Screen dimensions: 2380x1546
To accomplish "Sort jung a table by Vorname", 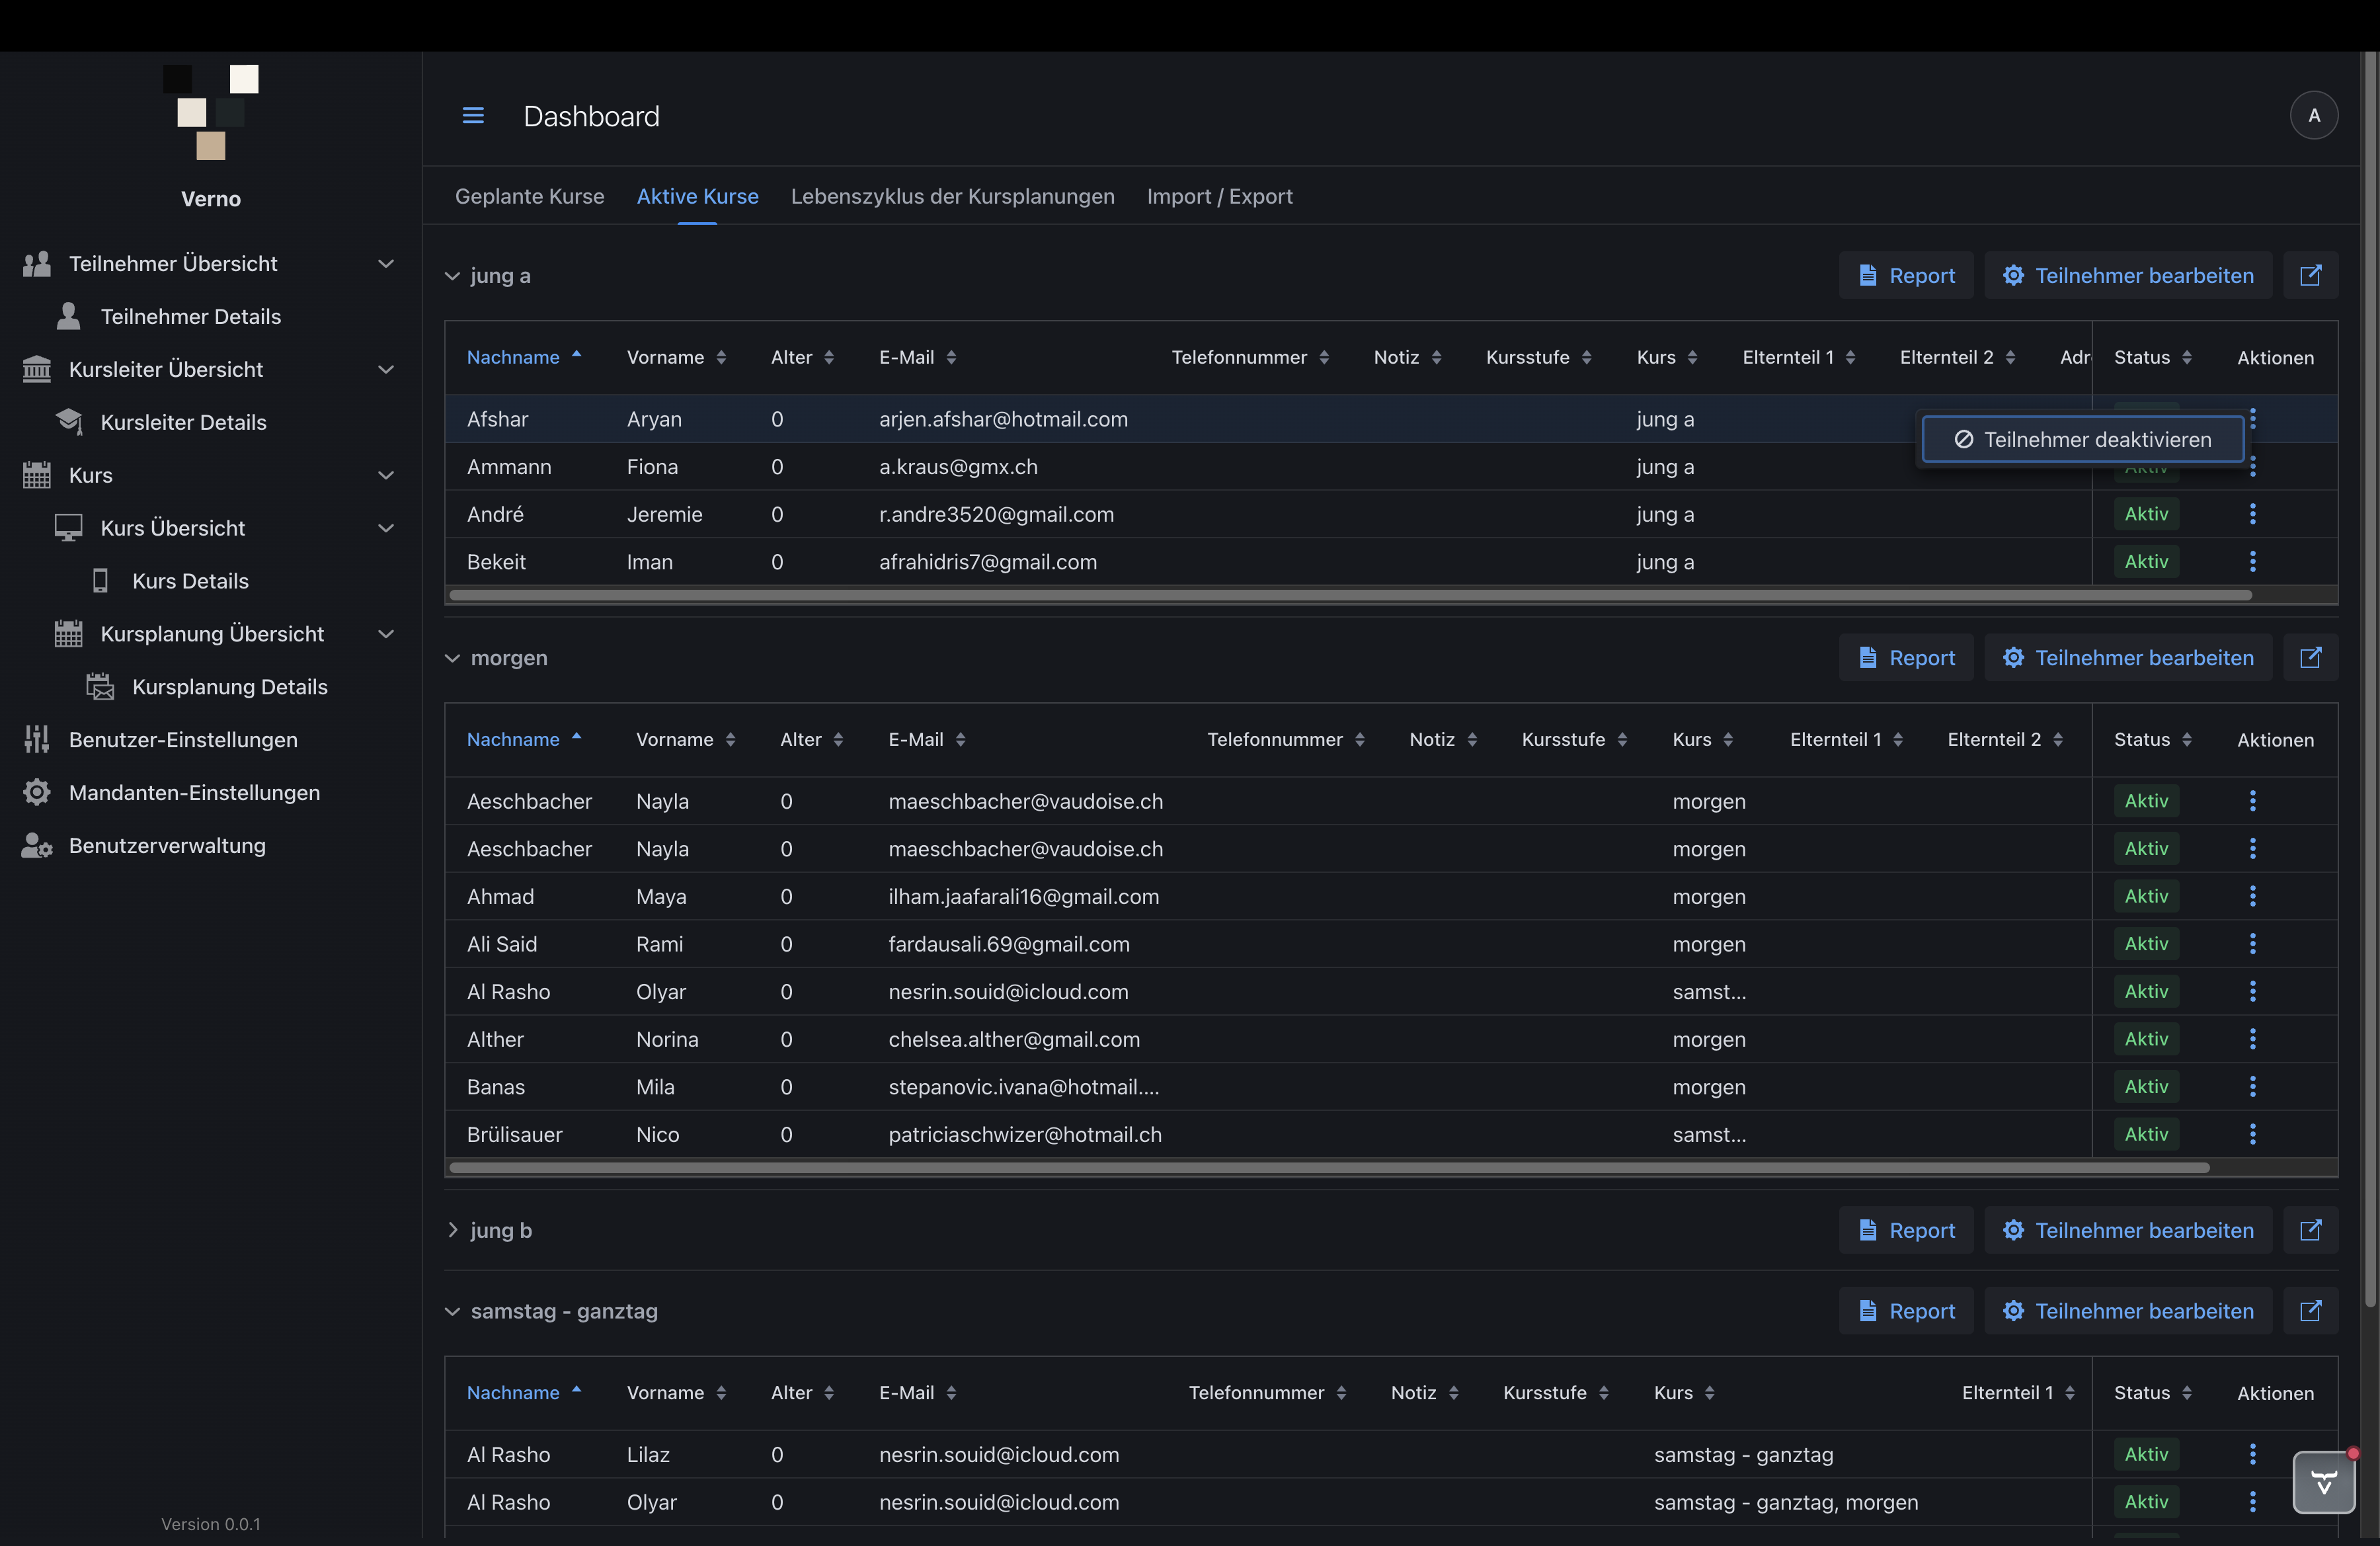I will pyautogui.click(x=676, y=357).
